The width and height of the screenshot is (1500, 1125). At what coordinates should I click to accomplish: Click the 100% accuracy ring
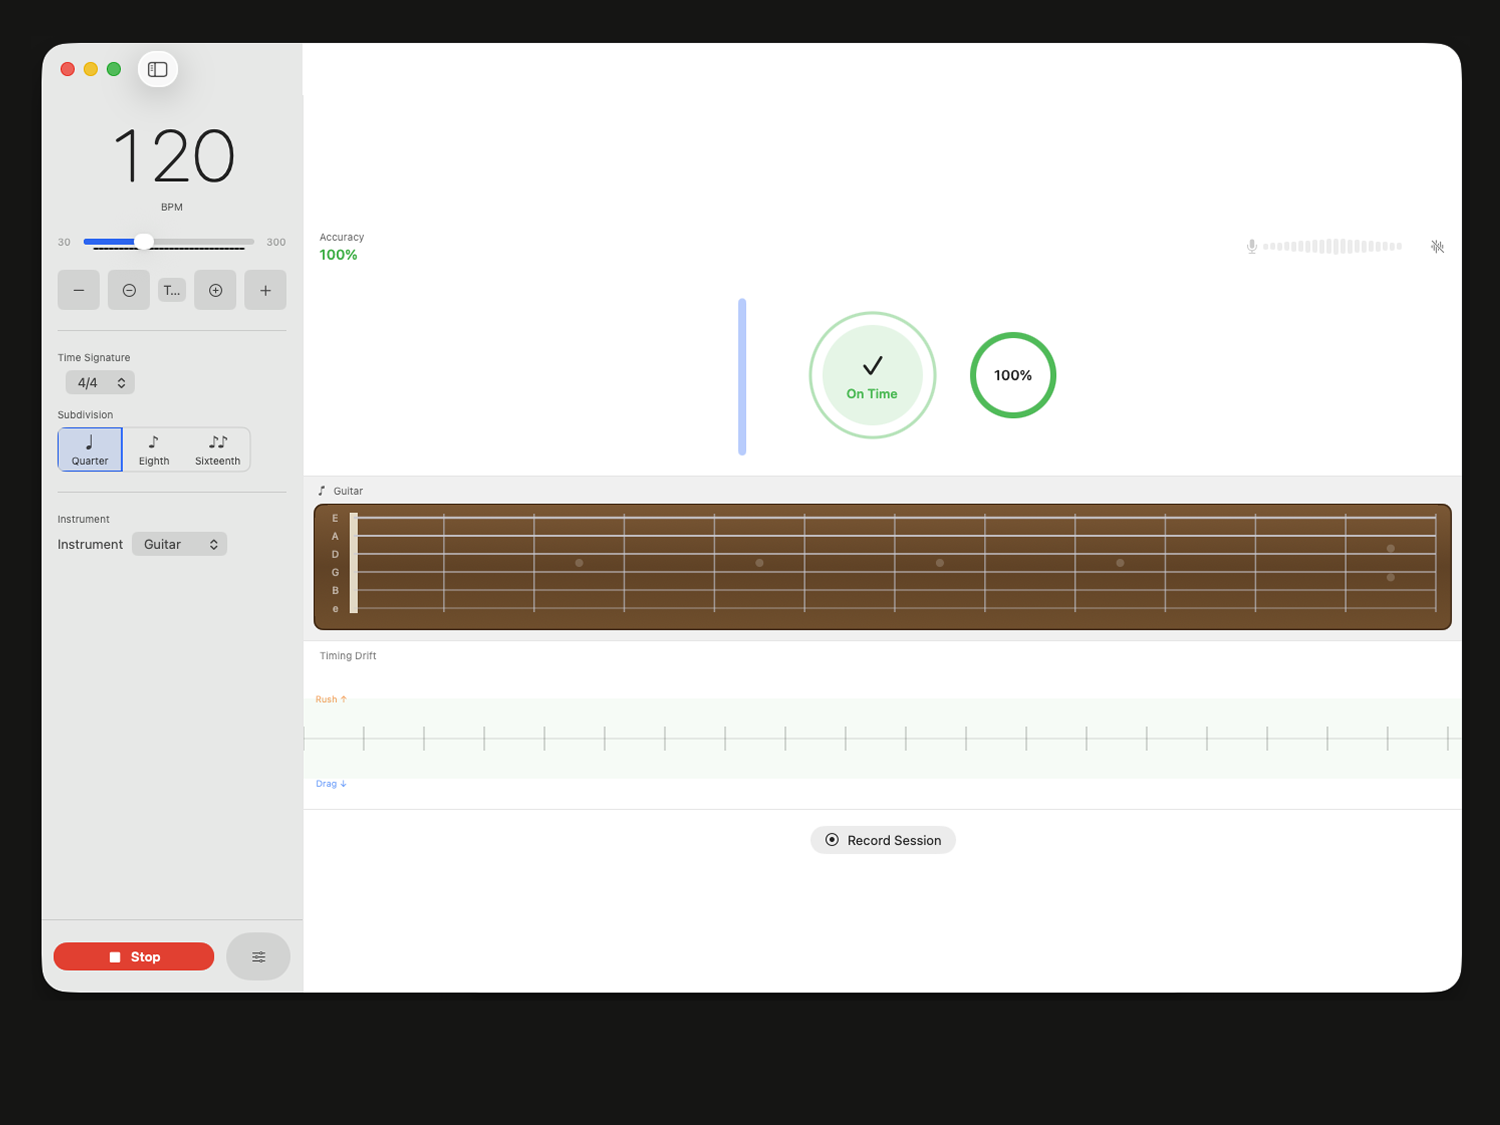click(x=1013, y=375)
